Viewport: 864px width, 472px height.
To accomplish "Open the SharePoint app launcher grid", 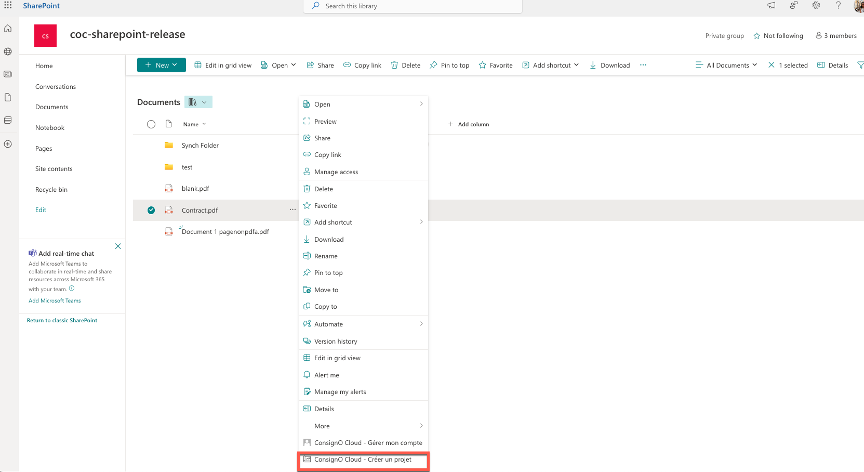I will click(9, 6).
